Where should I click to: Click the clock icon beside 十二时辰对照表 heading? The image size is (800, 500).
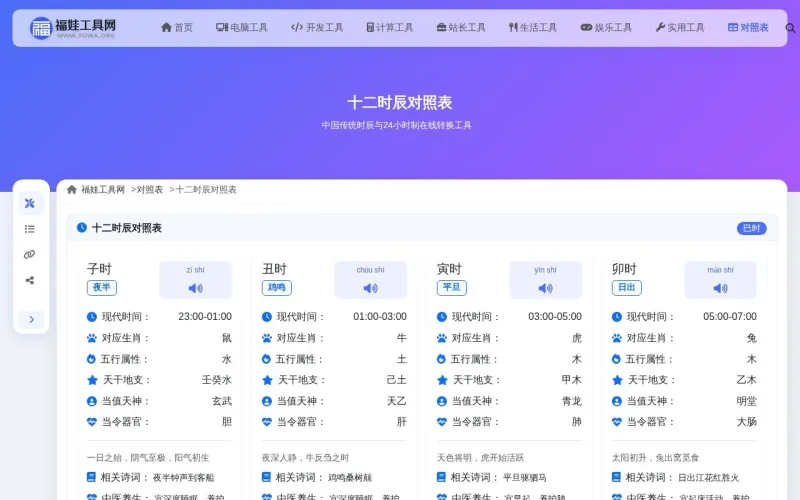click(x=82, y=228)
